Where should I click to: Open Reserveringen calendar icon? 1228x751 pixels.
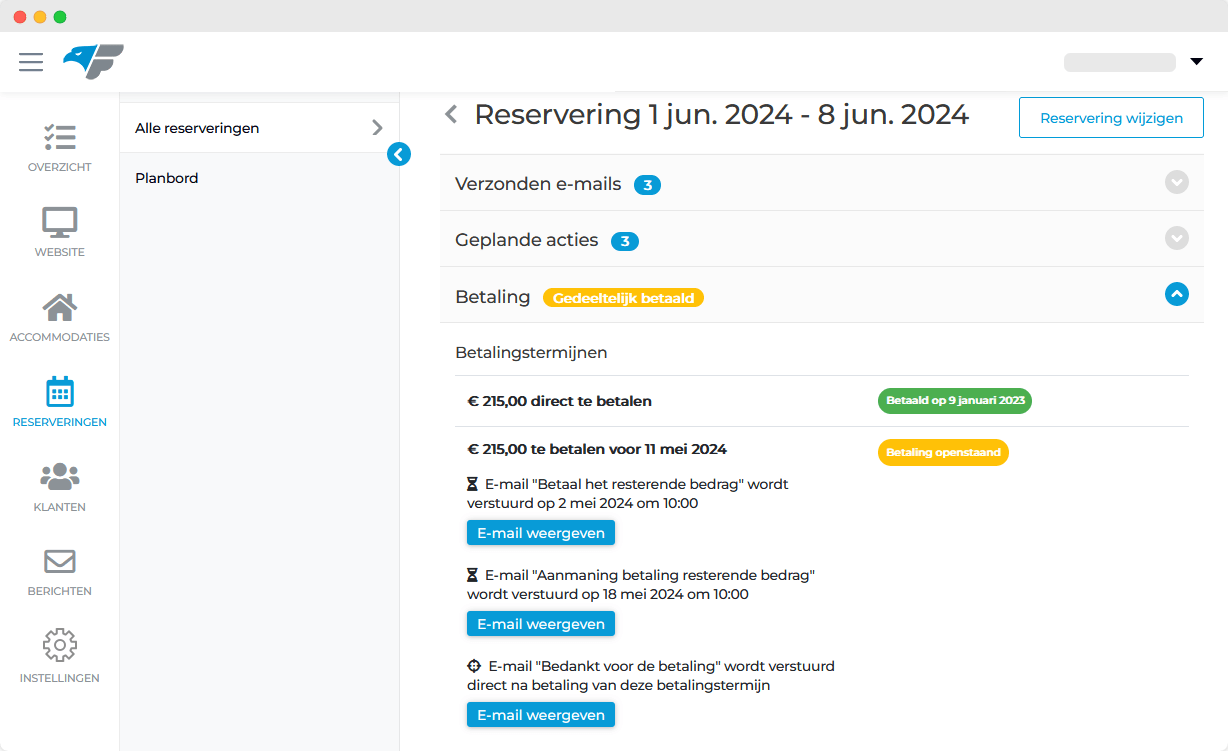60,391
